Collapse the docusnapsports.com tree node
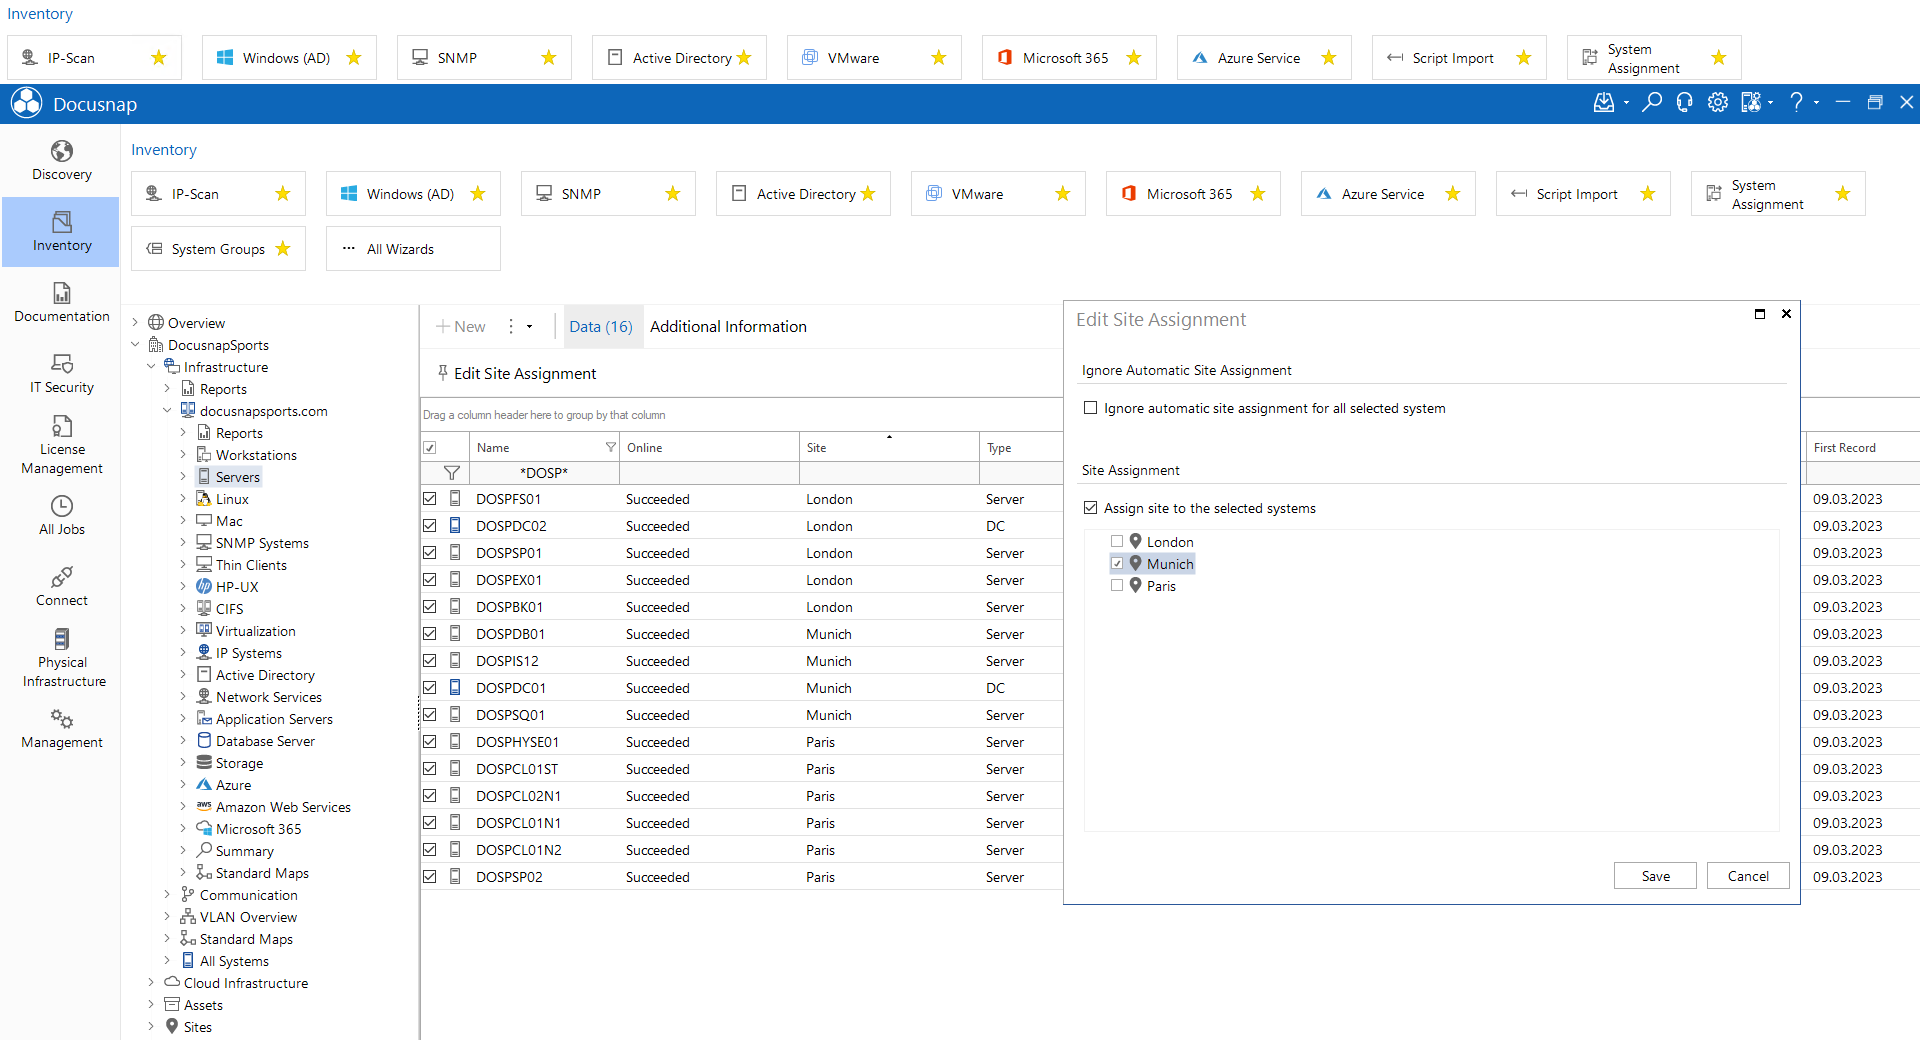 tap(167, 411)
